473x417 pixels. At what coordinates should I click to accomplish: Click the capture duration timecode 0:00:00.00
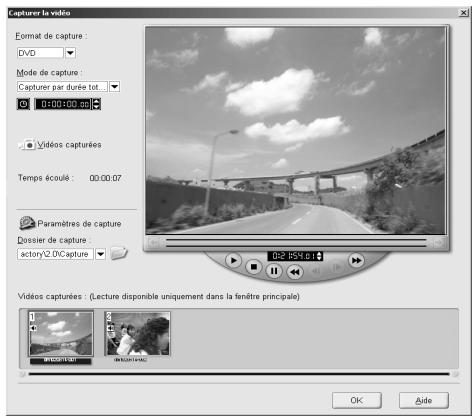point(63,104)
